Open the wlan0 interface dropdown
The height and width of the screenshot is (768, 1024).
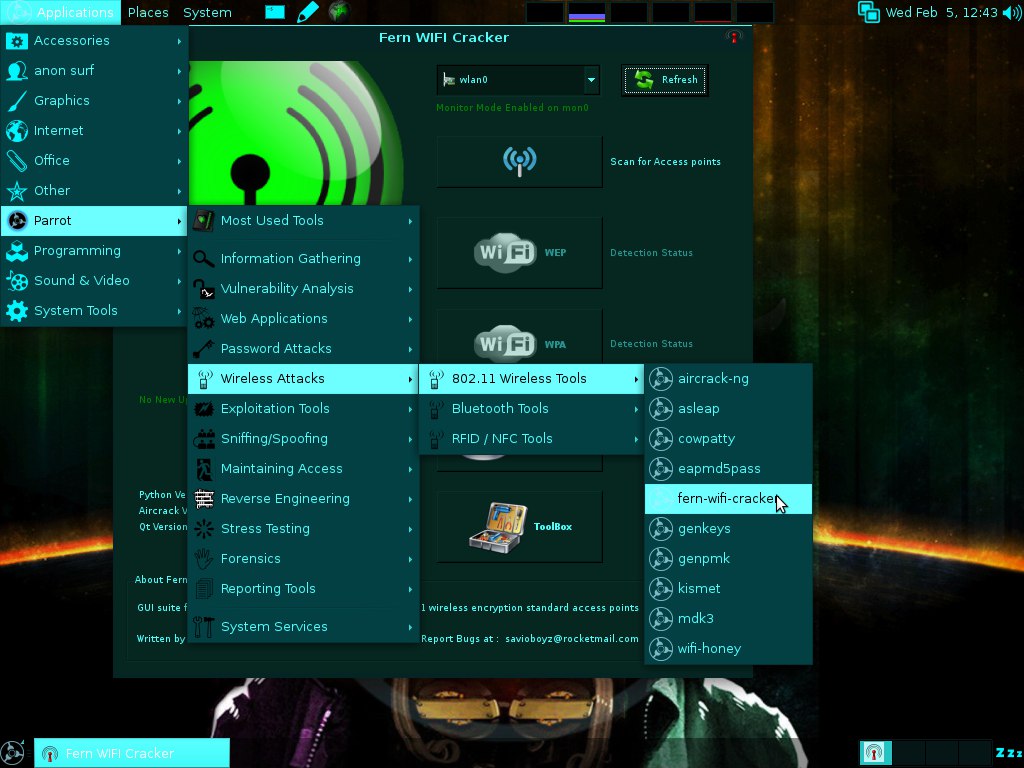coord(518,80)
